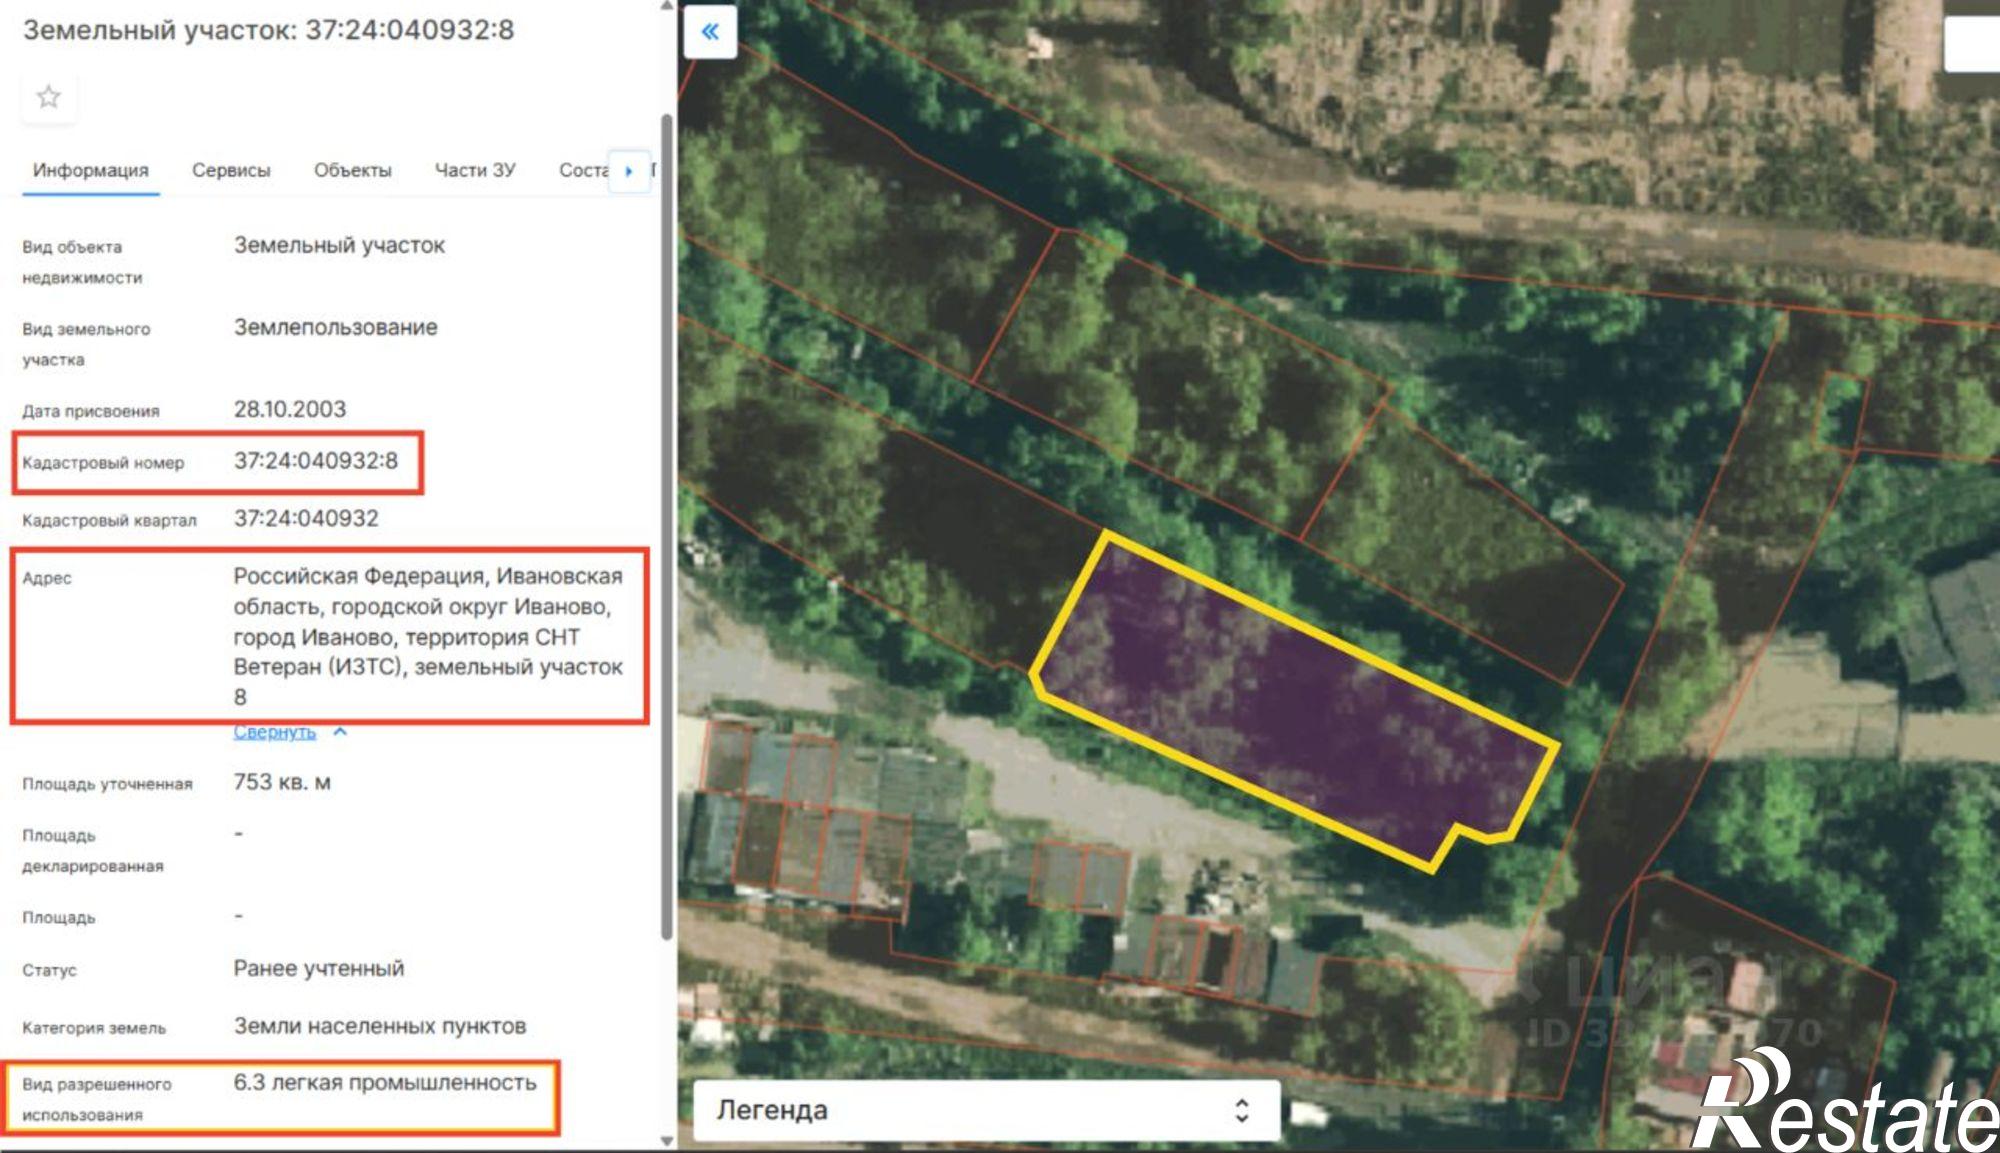Collapse the side panel with double chevron

(710, 32)
